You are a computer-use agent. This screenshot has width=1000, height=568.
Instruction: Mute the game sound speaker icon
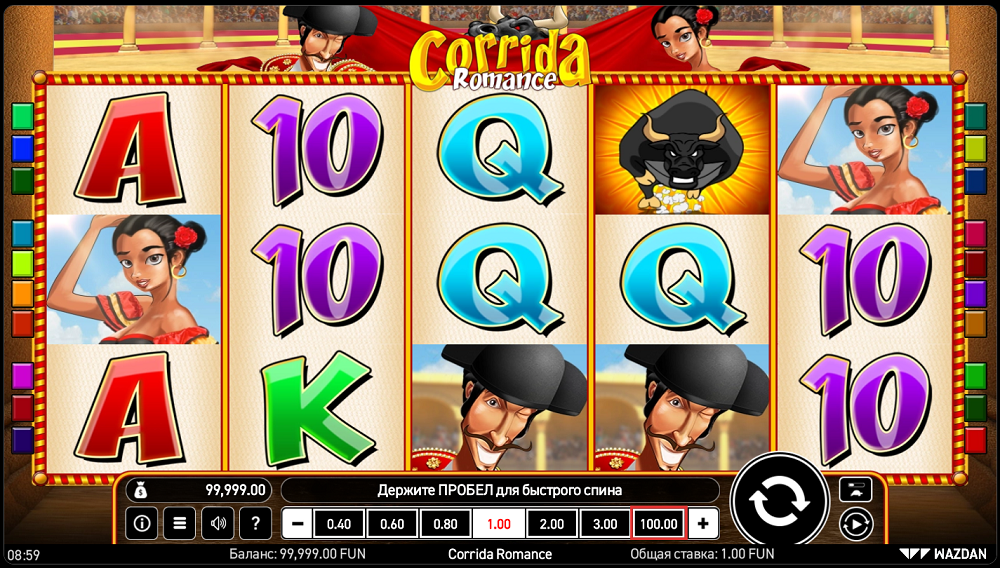point(217,523)
